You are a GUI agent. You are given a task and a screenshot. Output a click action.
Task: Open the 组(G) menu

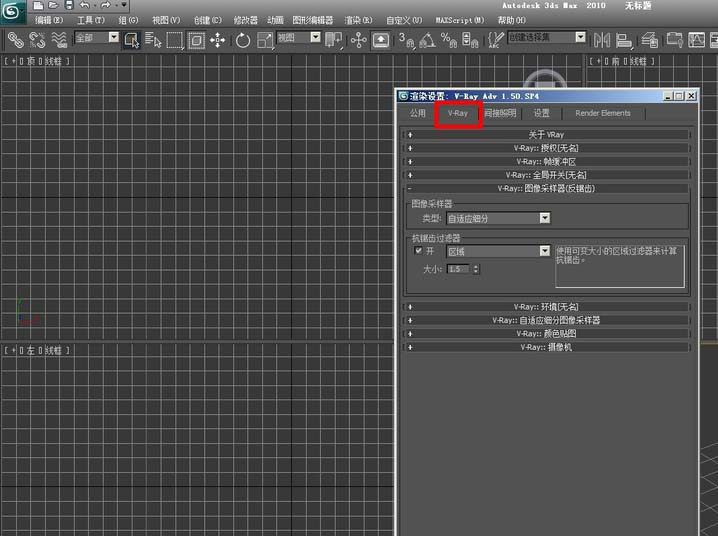coord(128,20)
